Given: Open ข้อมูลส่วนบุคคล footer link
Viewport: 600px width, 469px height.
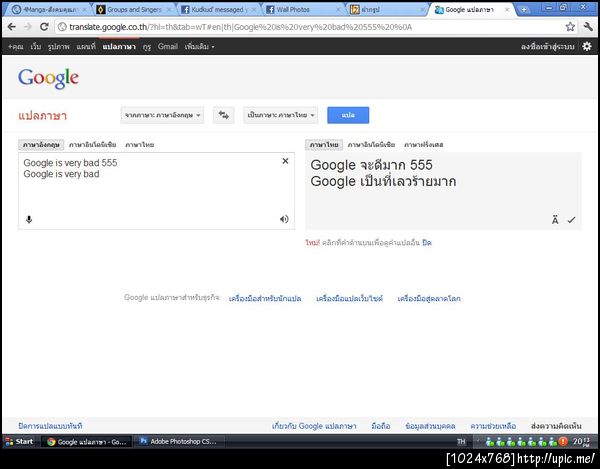Looking at the screenshot, I should [x=430, y=426].
